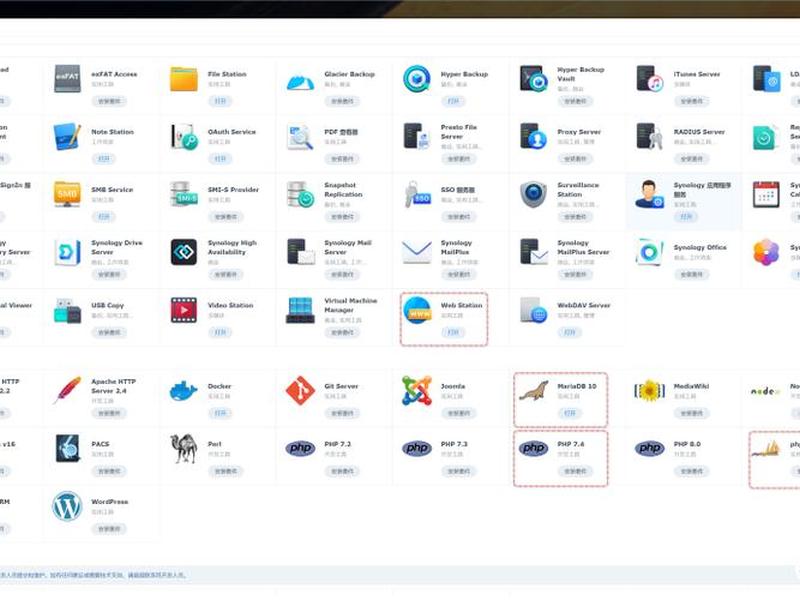Click the OAuth Service icon
Viewport: 800px width, 600px height.
click(184, 136)
